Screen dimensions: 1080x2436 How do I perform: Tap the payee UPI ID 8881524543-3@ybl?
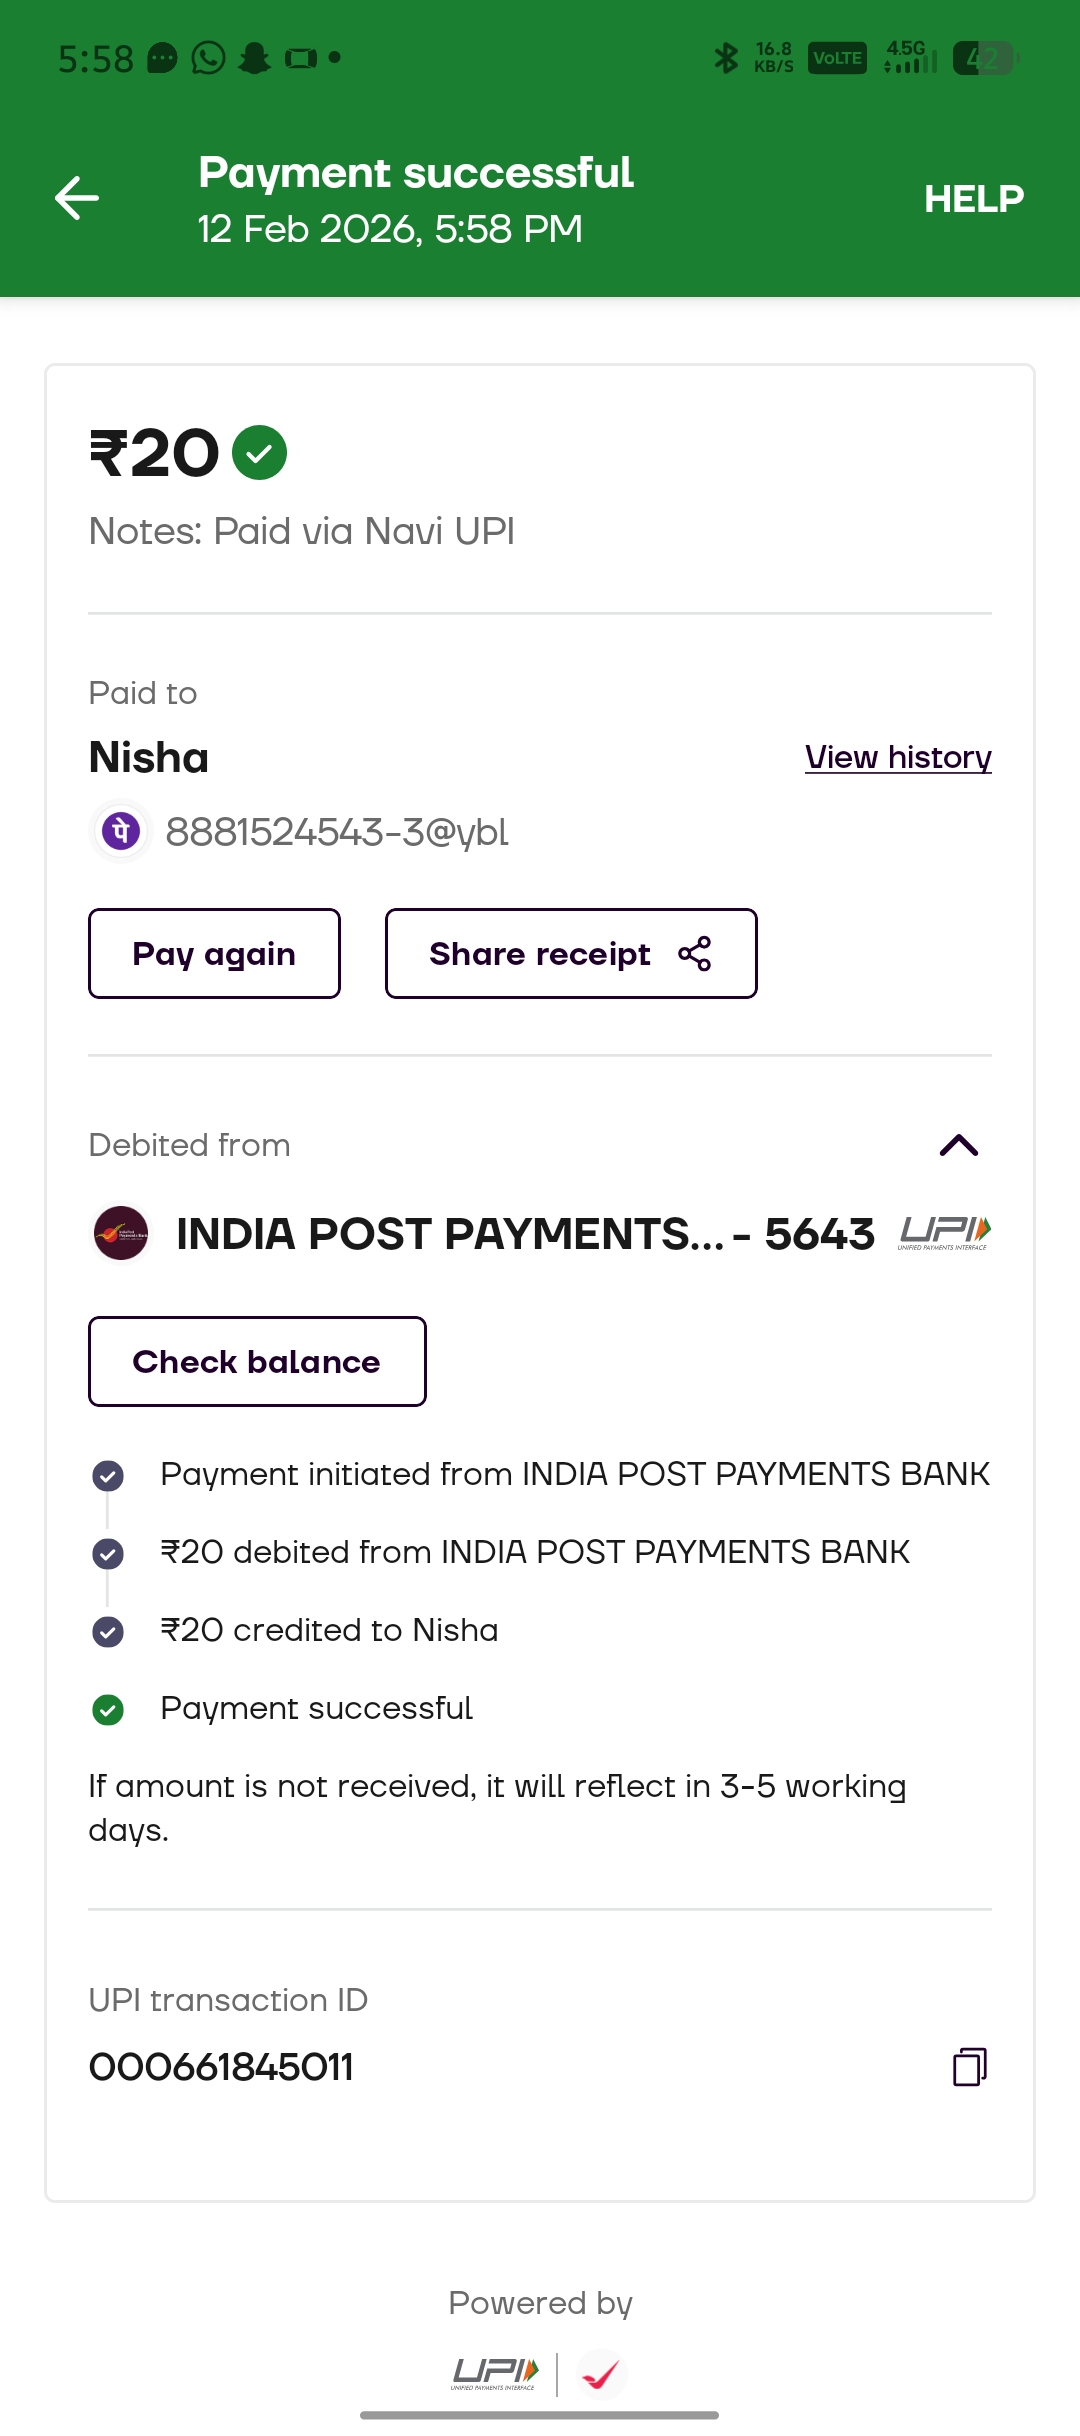tap(337, 832)
